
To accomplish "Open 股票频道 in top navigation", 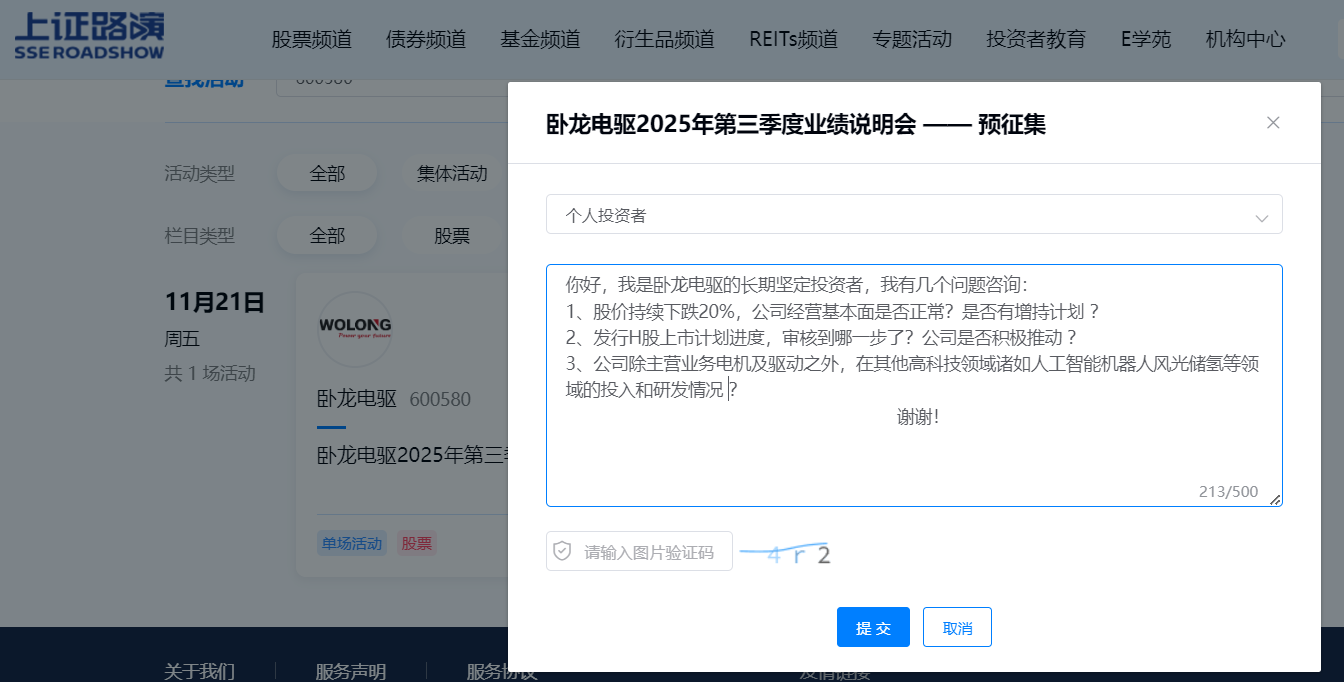I will coord(312,40).
